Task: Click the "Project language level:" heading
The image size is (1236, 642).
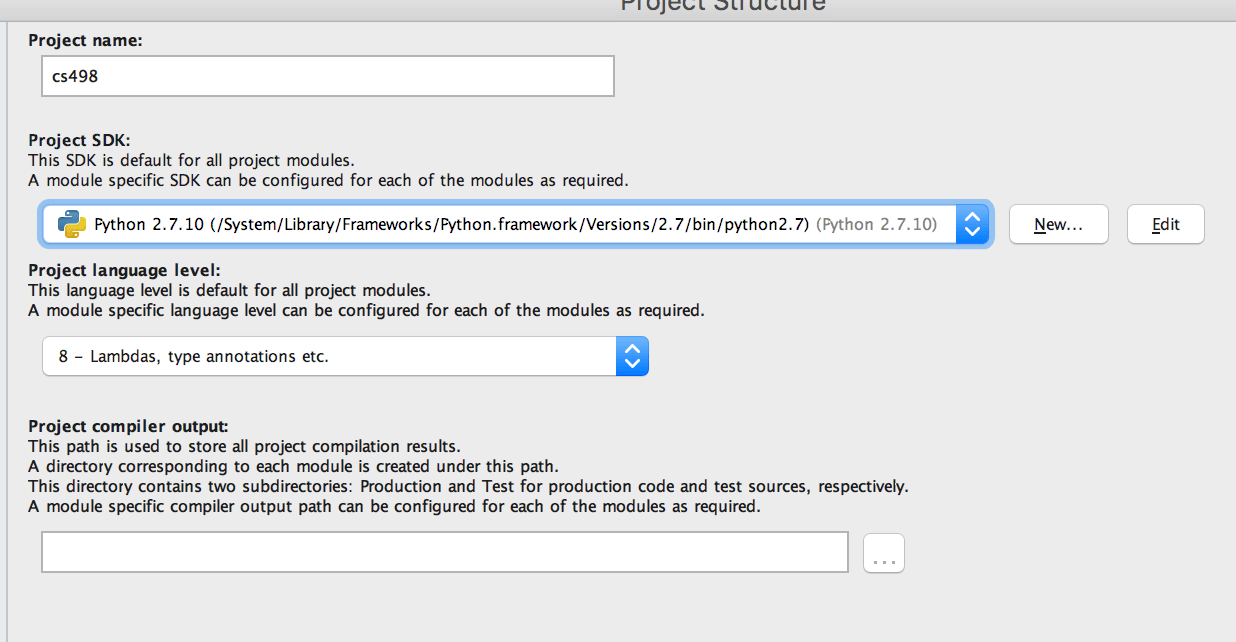Action: pos(124,270)
